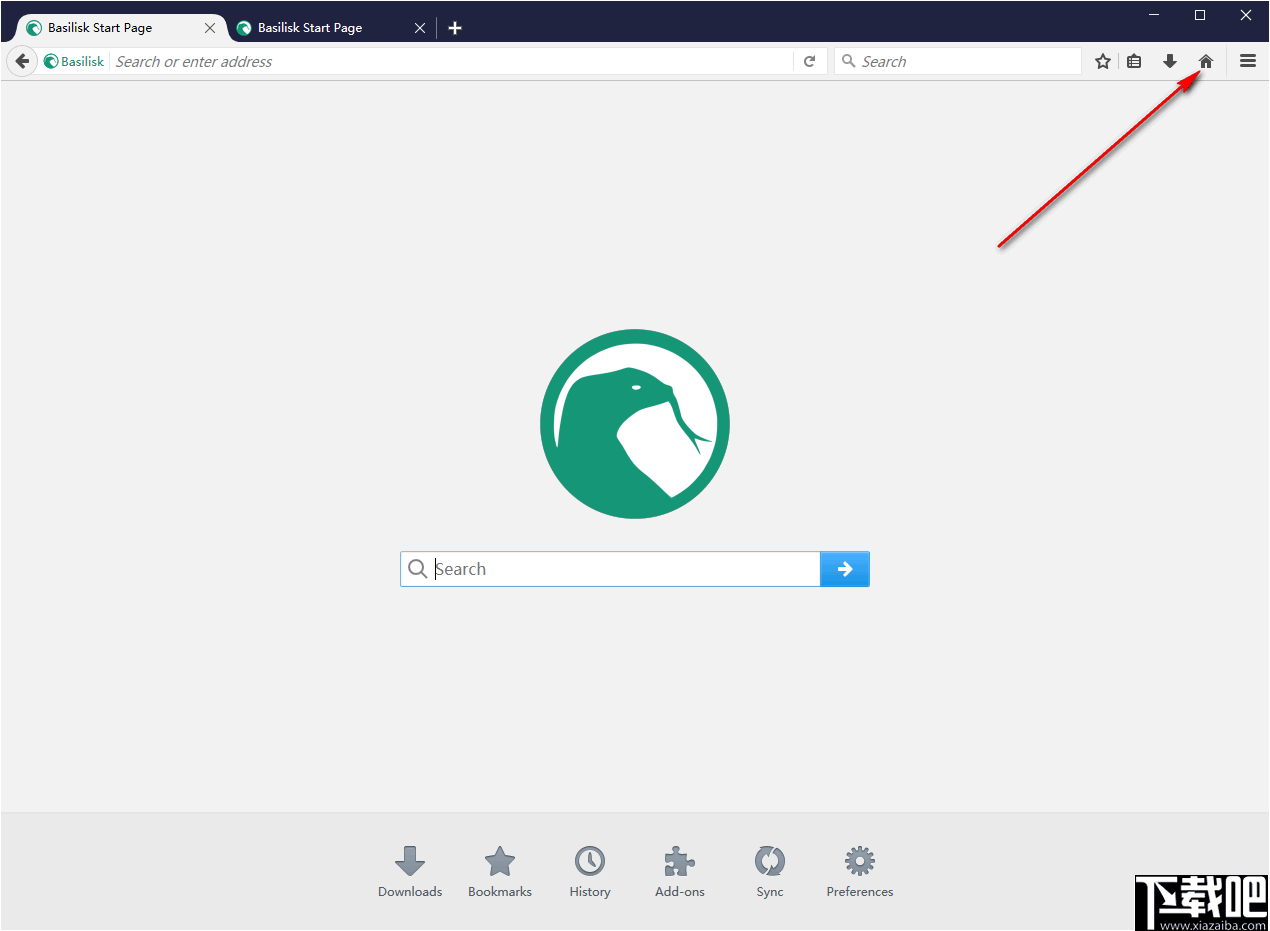Close the second Basilisk Start Page tab
This screenshot has height=931, width=1270.
point(420,28)
